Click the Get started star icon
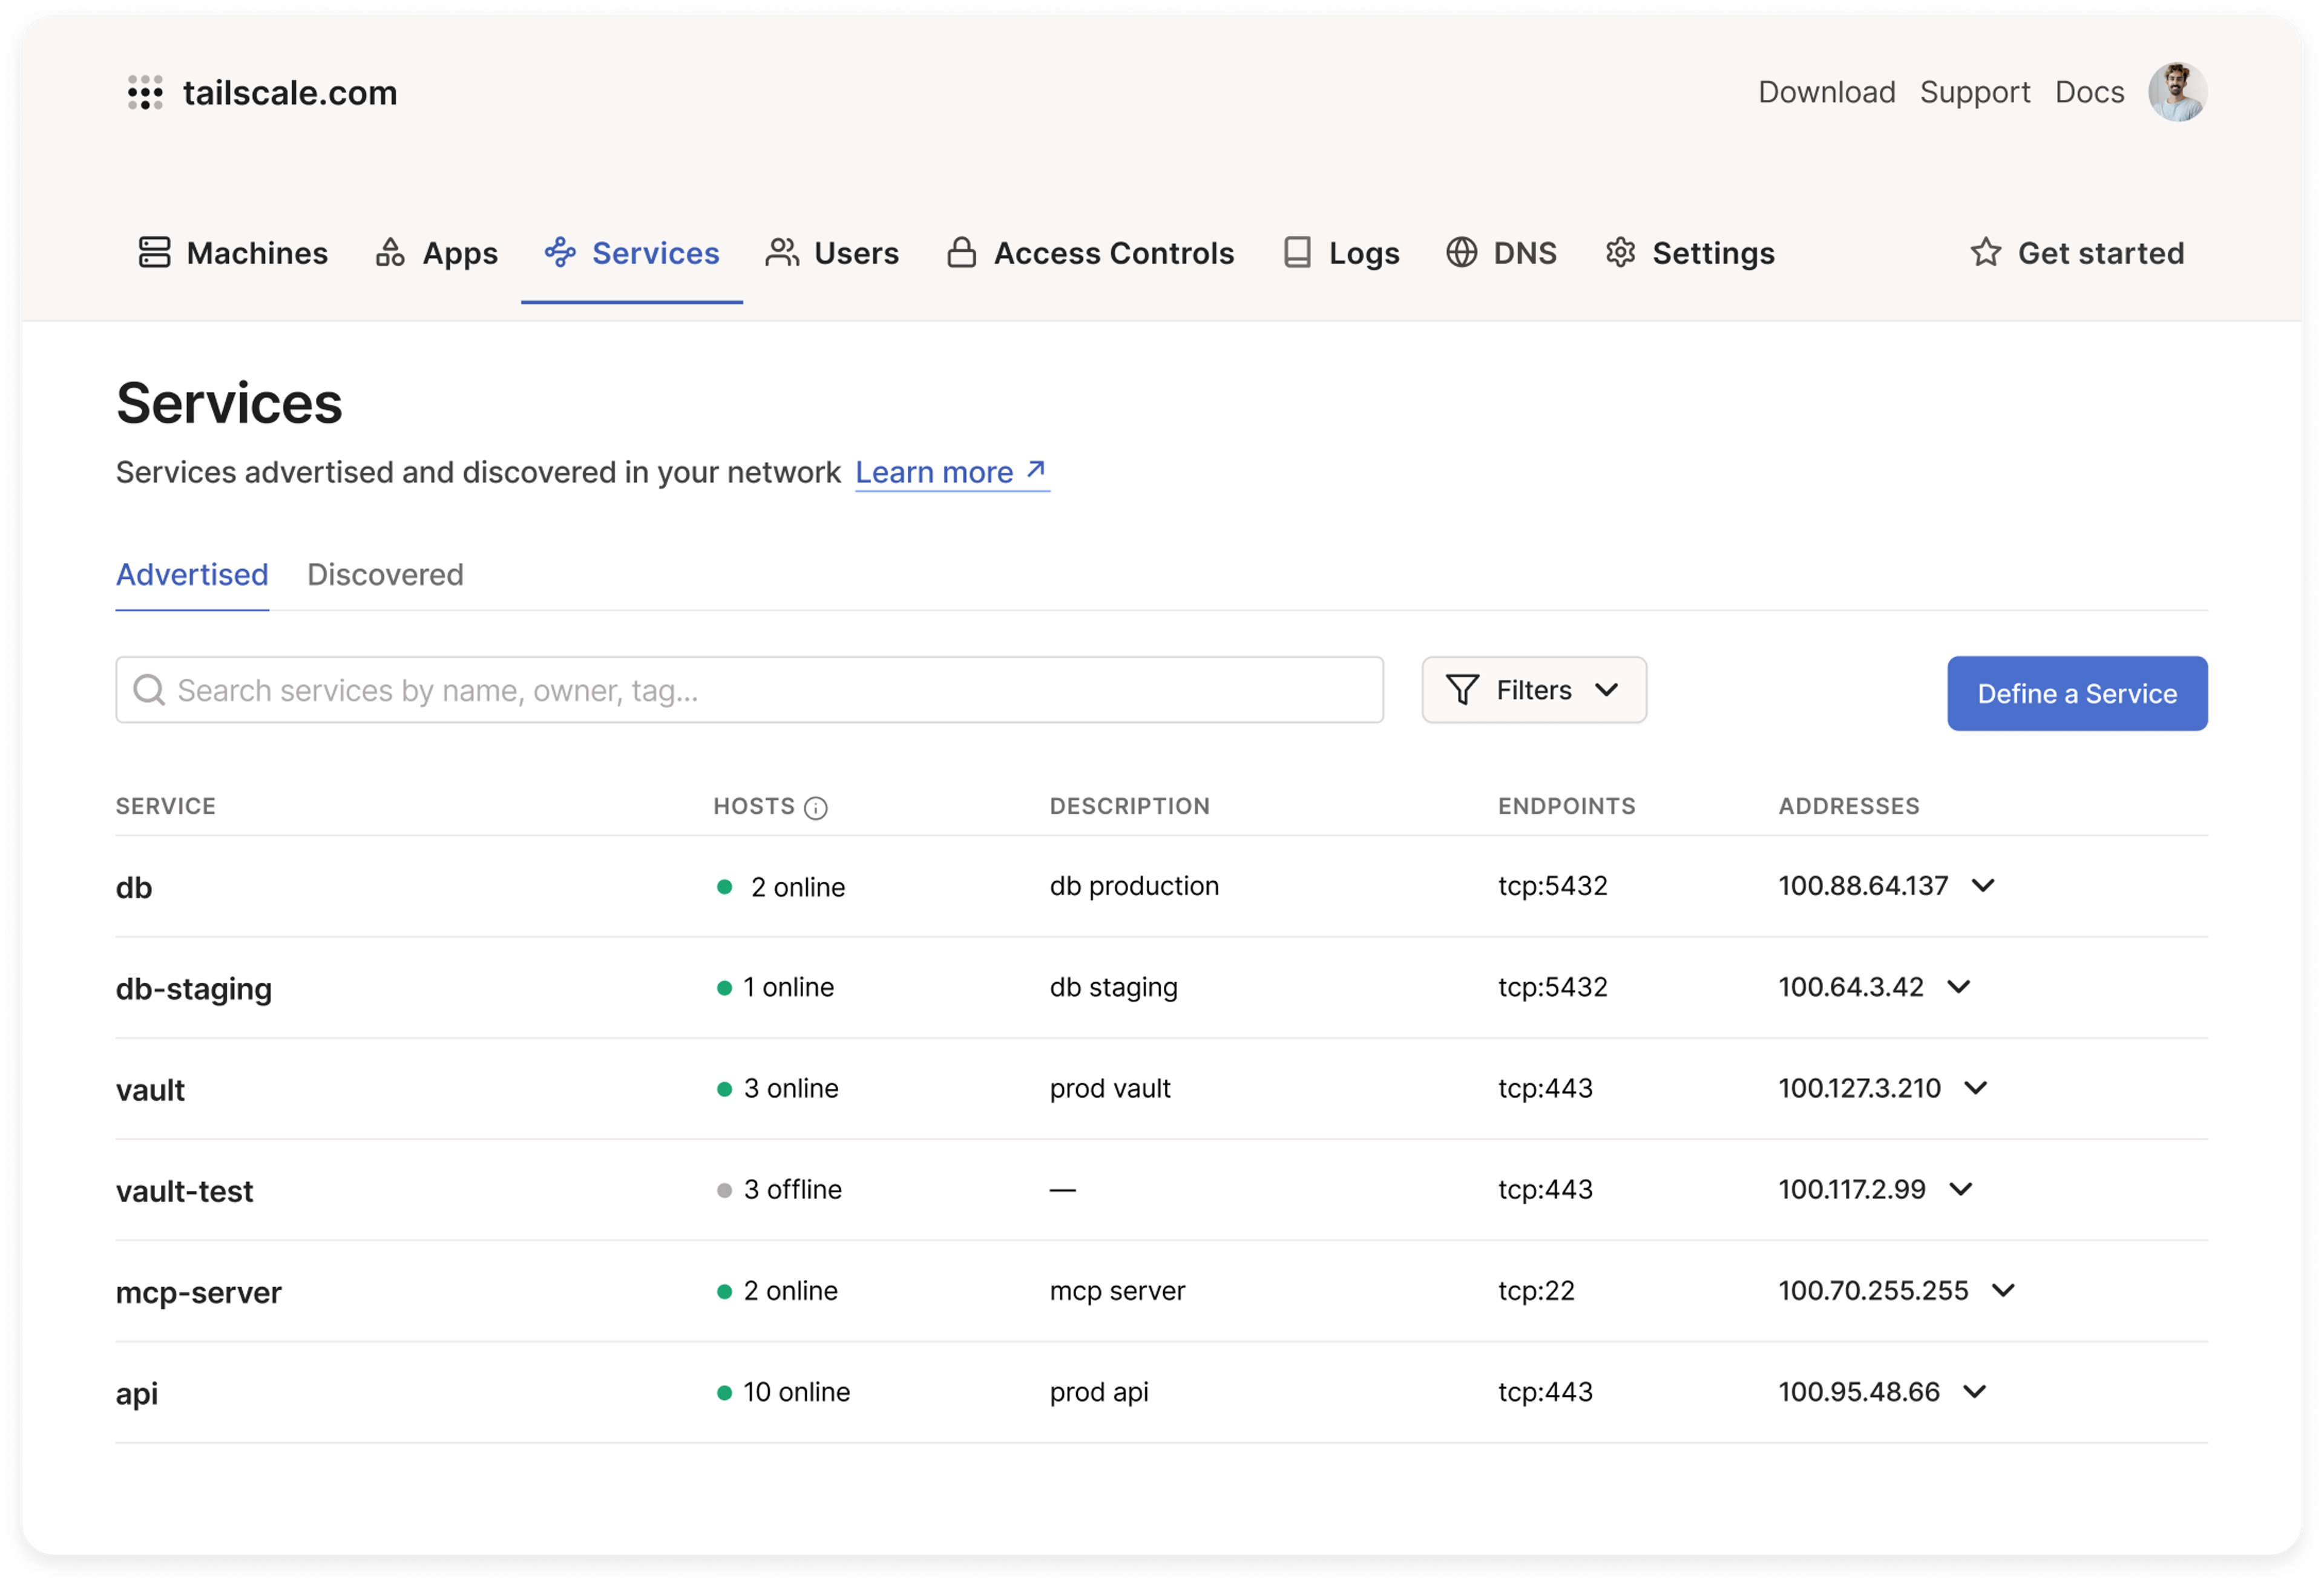2324x1585 pixels. coord(1985,252)
